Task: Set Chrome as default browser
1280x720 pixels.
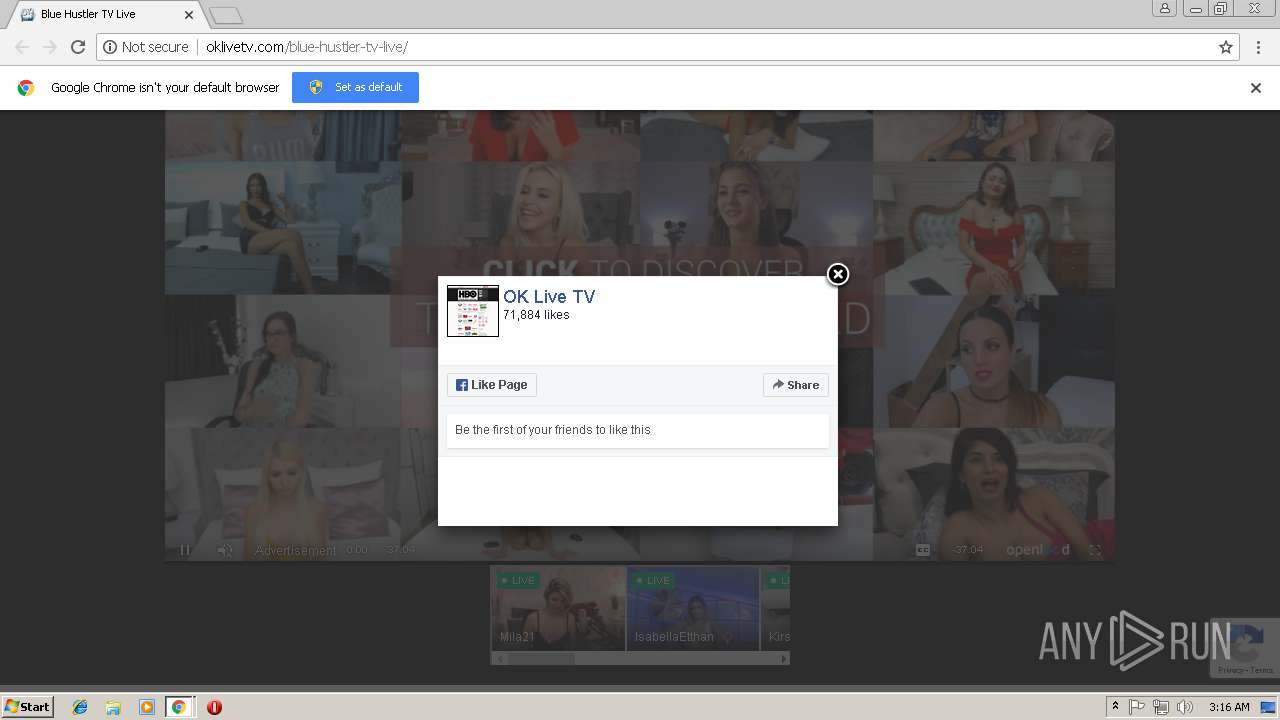Action: pos(355,87)
